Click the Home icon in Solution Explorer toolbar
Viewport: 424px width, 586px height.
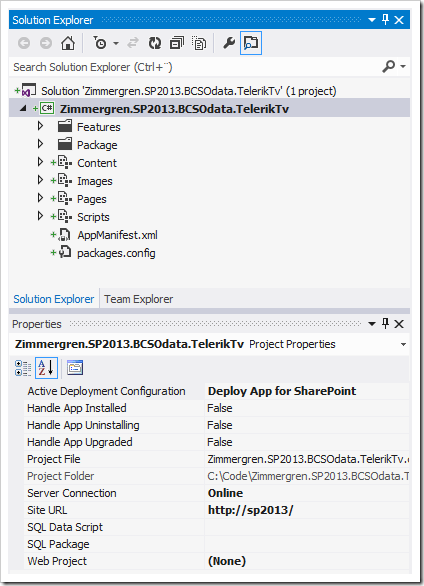point(68,43)
